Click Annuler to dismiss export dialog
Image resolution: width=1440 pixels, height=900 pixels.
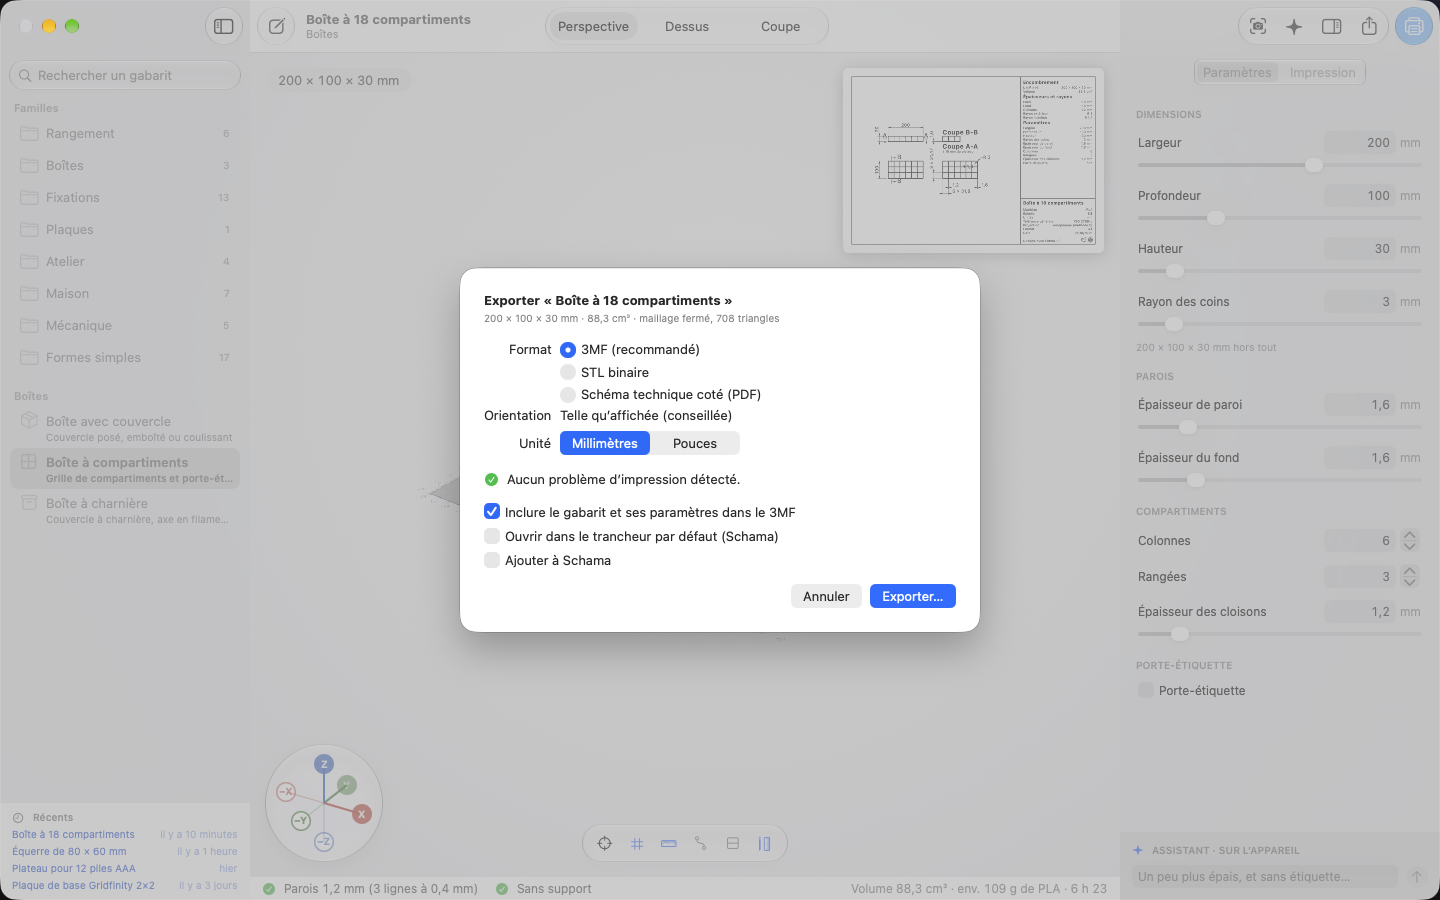pyautogui.click(x=826, y=596)
